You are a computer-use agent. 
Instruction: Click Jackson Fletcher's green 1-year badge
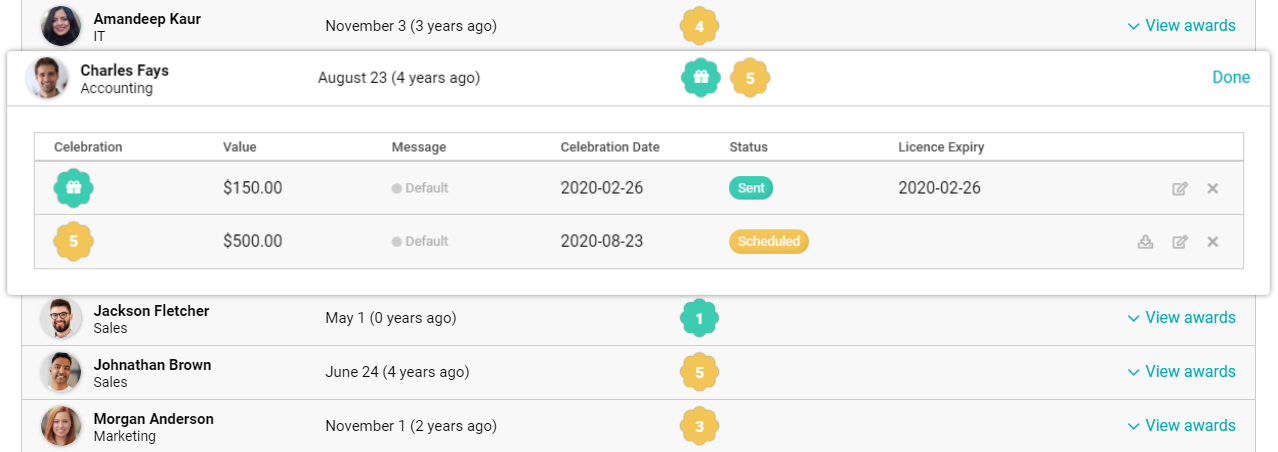[x=699, y=318]
